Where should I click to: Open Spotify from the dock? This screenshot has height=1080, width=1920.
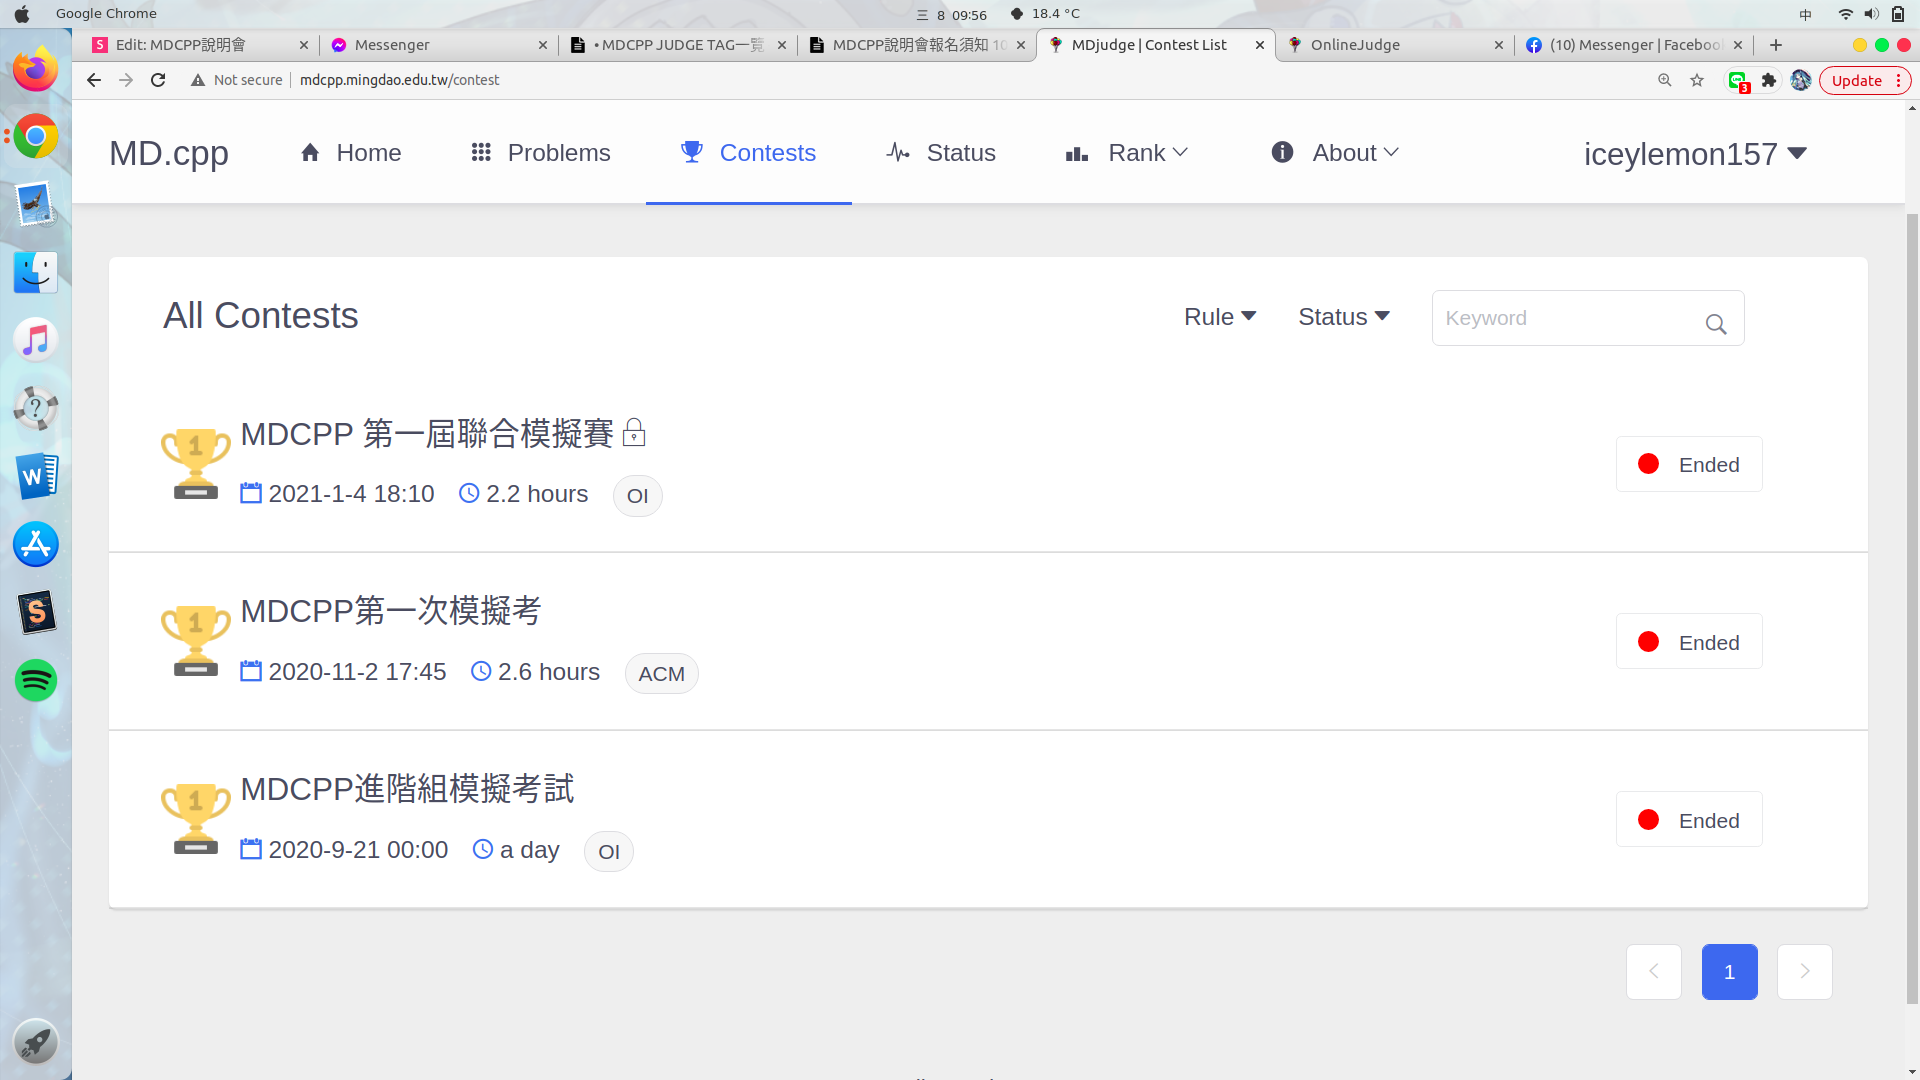(x=36, y=681)
